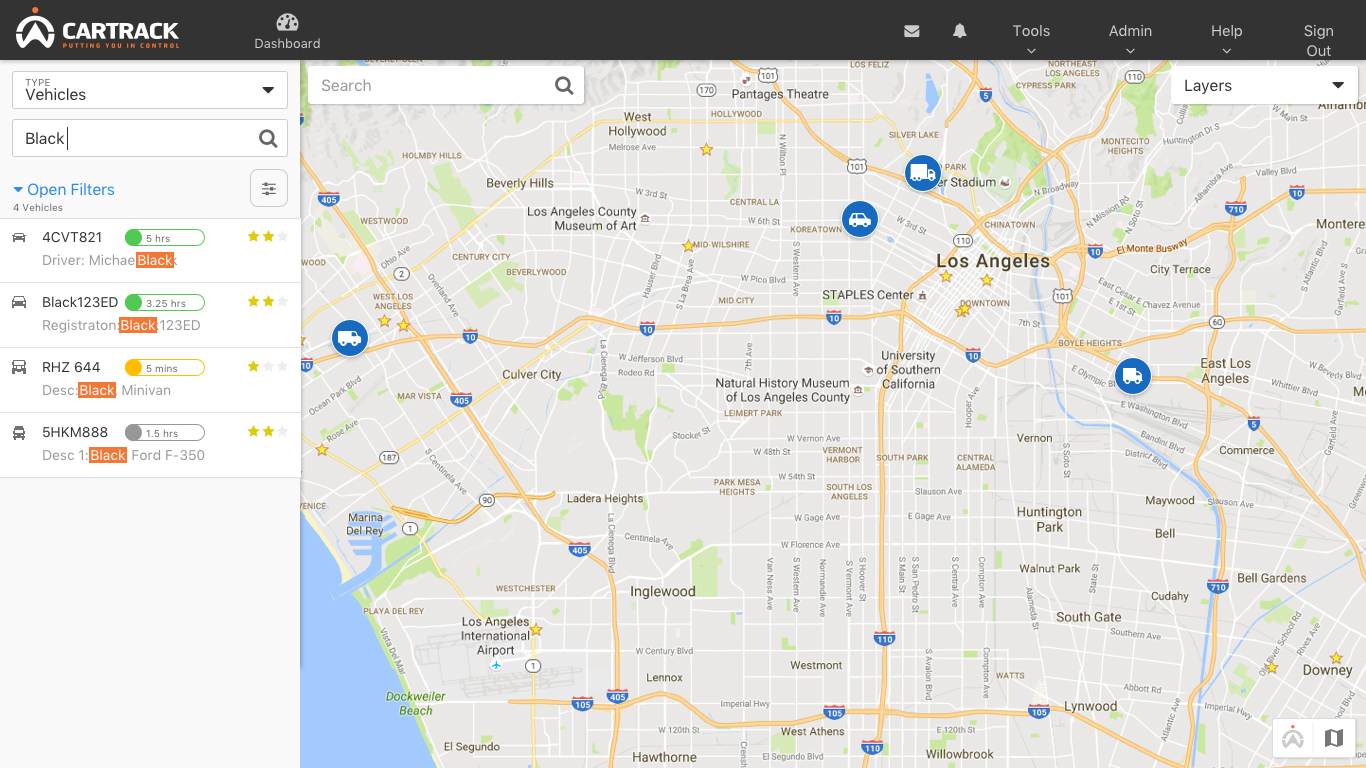This screenshot has width=1366, height=768.
Task: Click 5 hrs status pill for 4CVT821
Action: 164,238
